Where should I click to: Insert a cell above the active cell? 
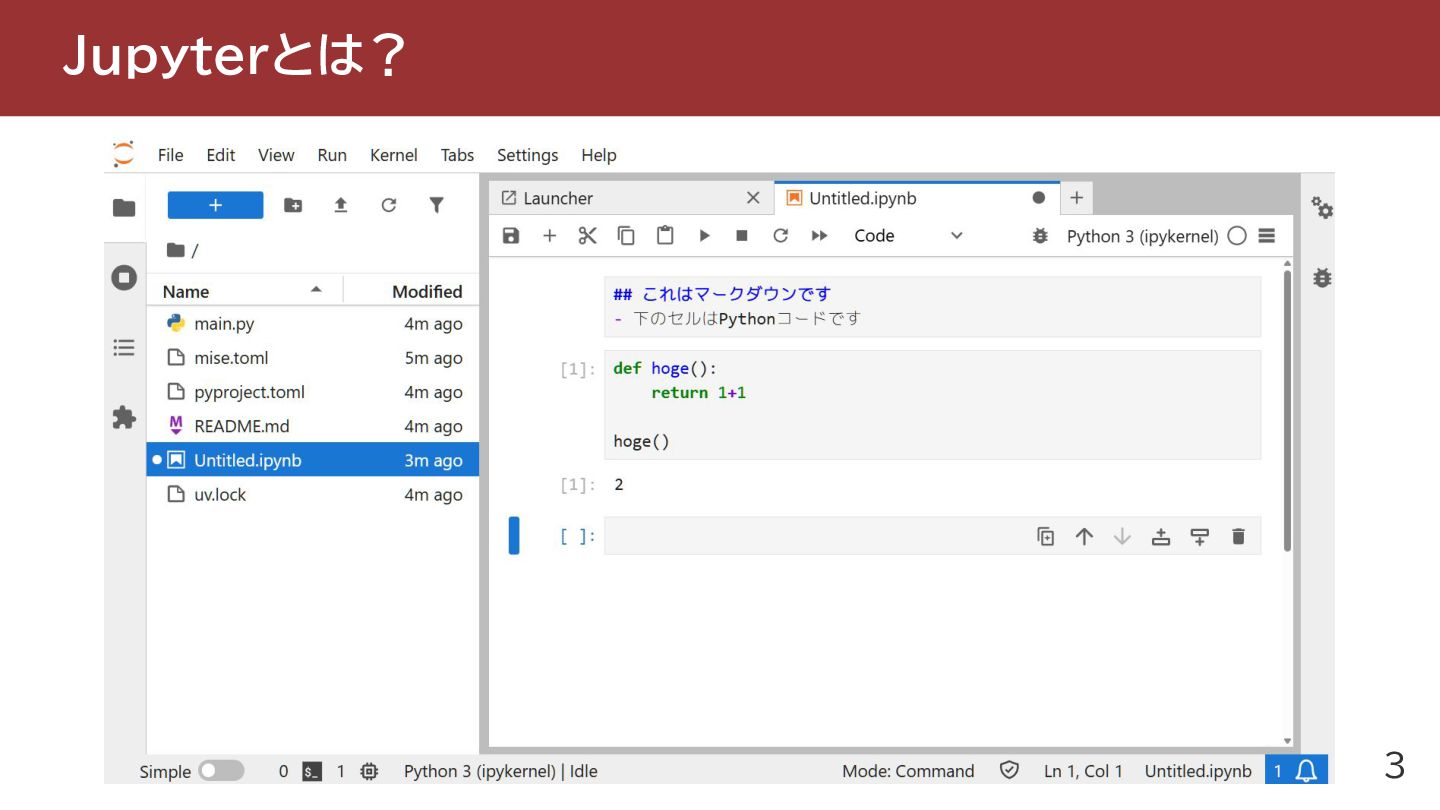[1161, 536]
